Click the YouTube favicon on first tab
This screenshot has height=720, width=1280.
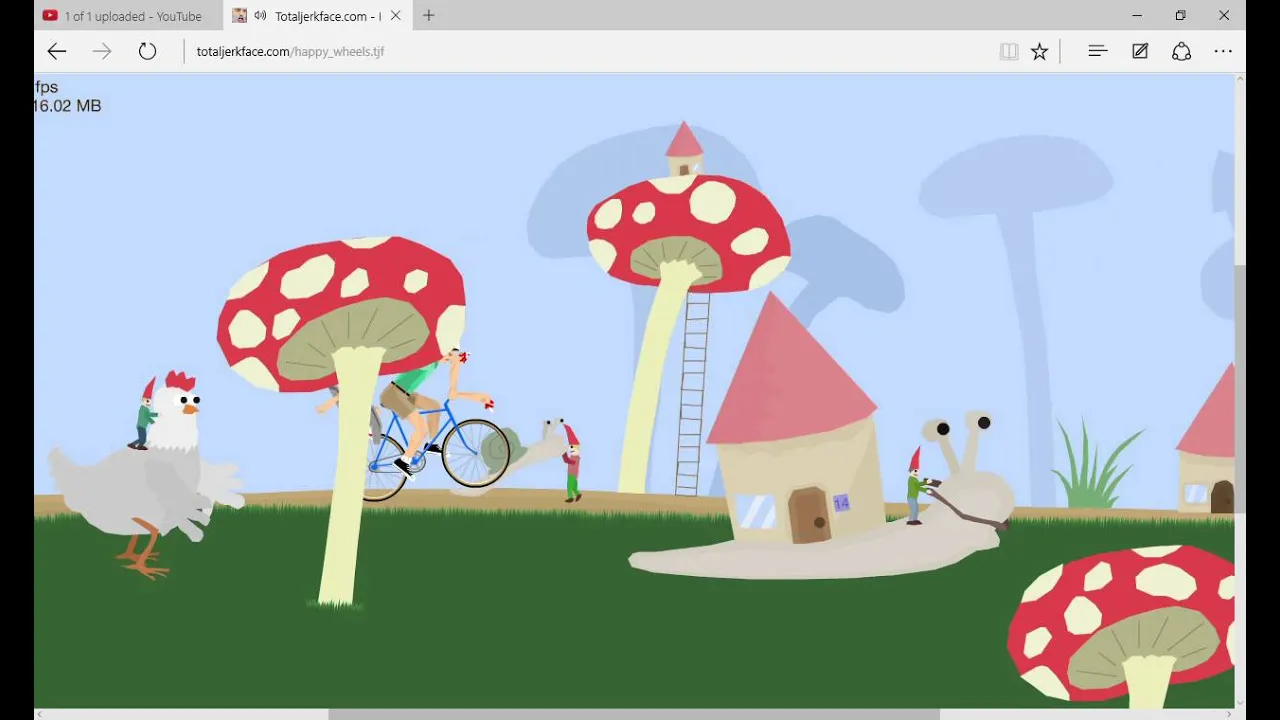50,16
